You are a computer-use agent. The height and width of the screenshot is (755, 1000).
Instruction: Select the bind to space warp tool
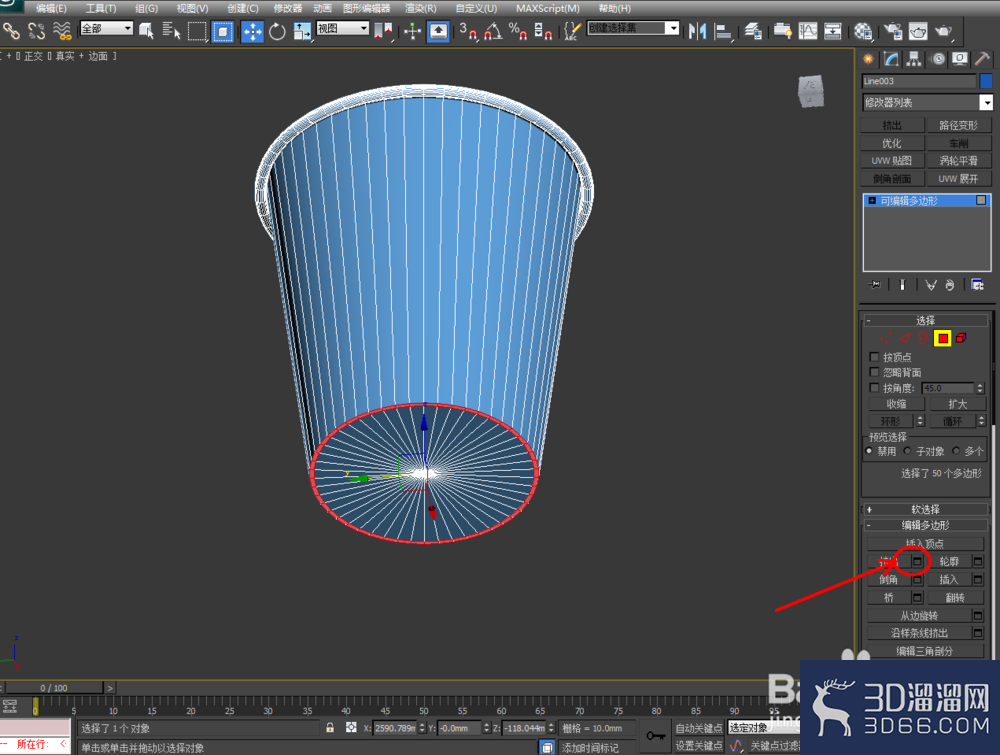[x=62, y=30]
